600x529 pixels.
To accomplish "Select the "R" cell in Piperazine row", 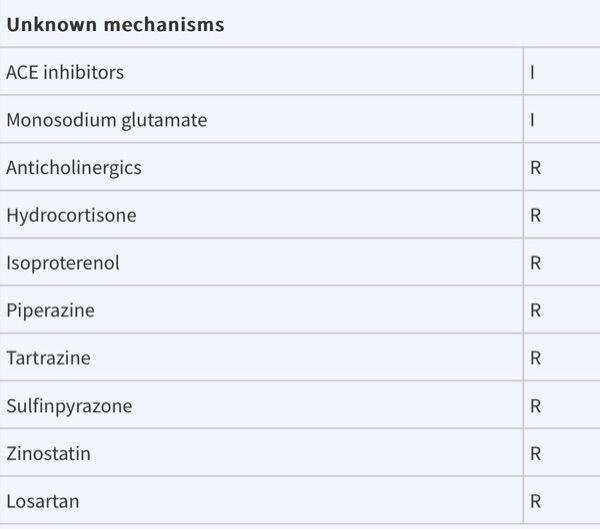I will coord(536,310).
